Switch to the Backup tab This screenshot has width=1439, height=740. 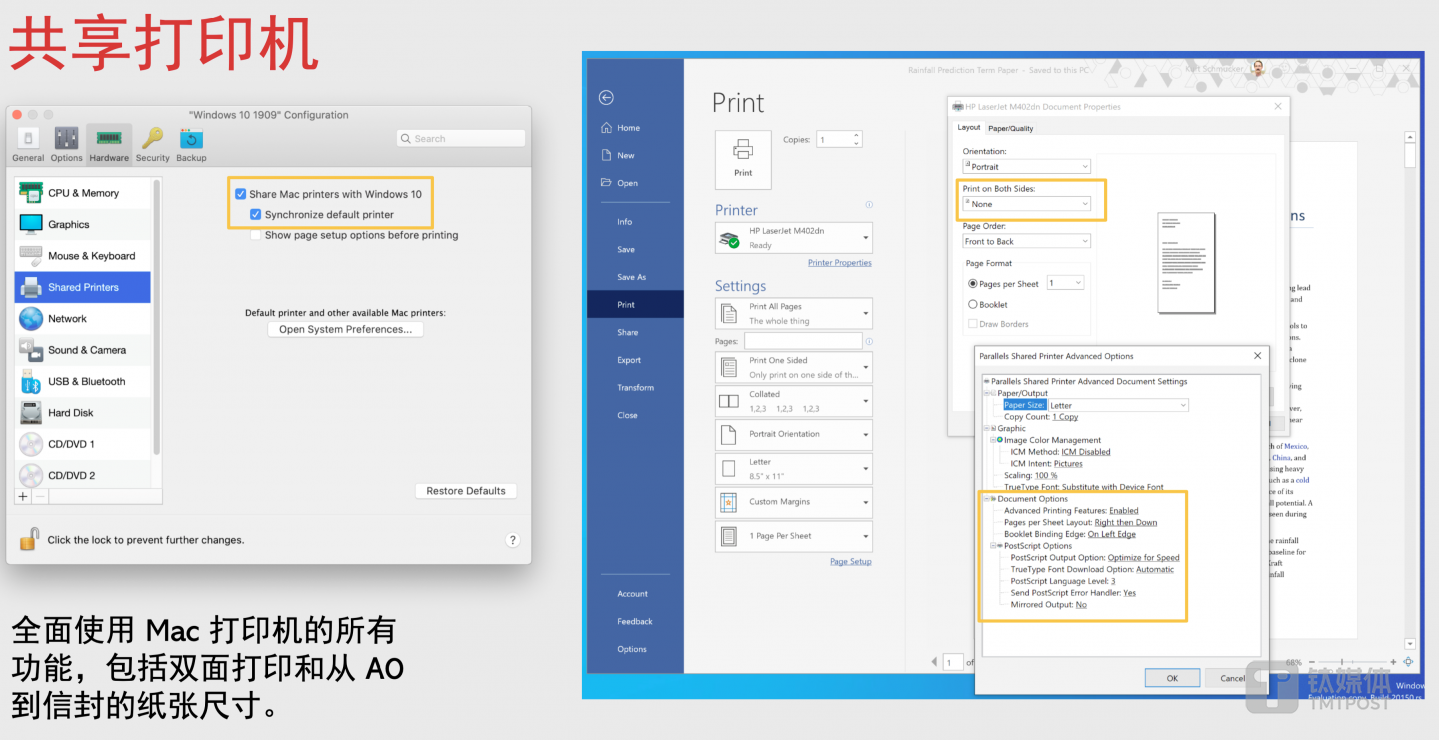click(191, 144)
